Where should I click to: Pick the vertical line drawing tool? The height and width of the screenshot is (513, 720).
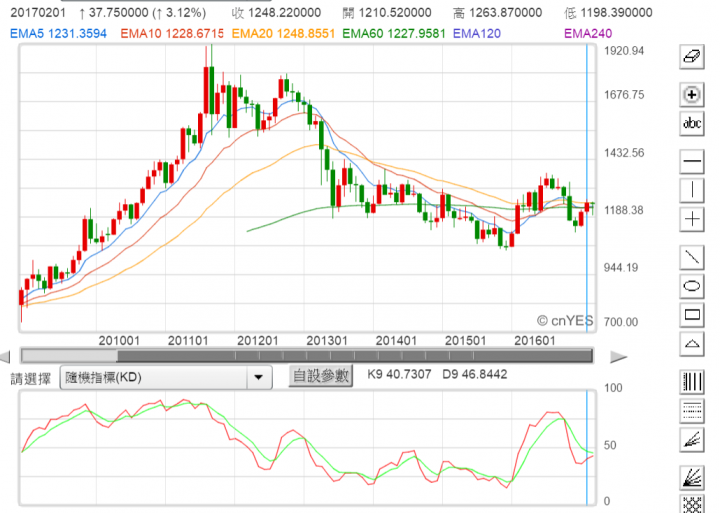(691, 190)
